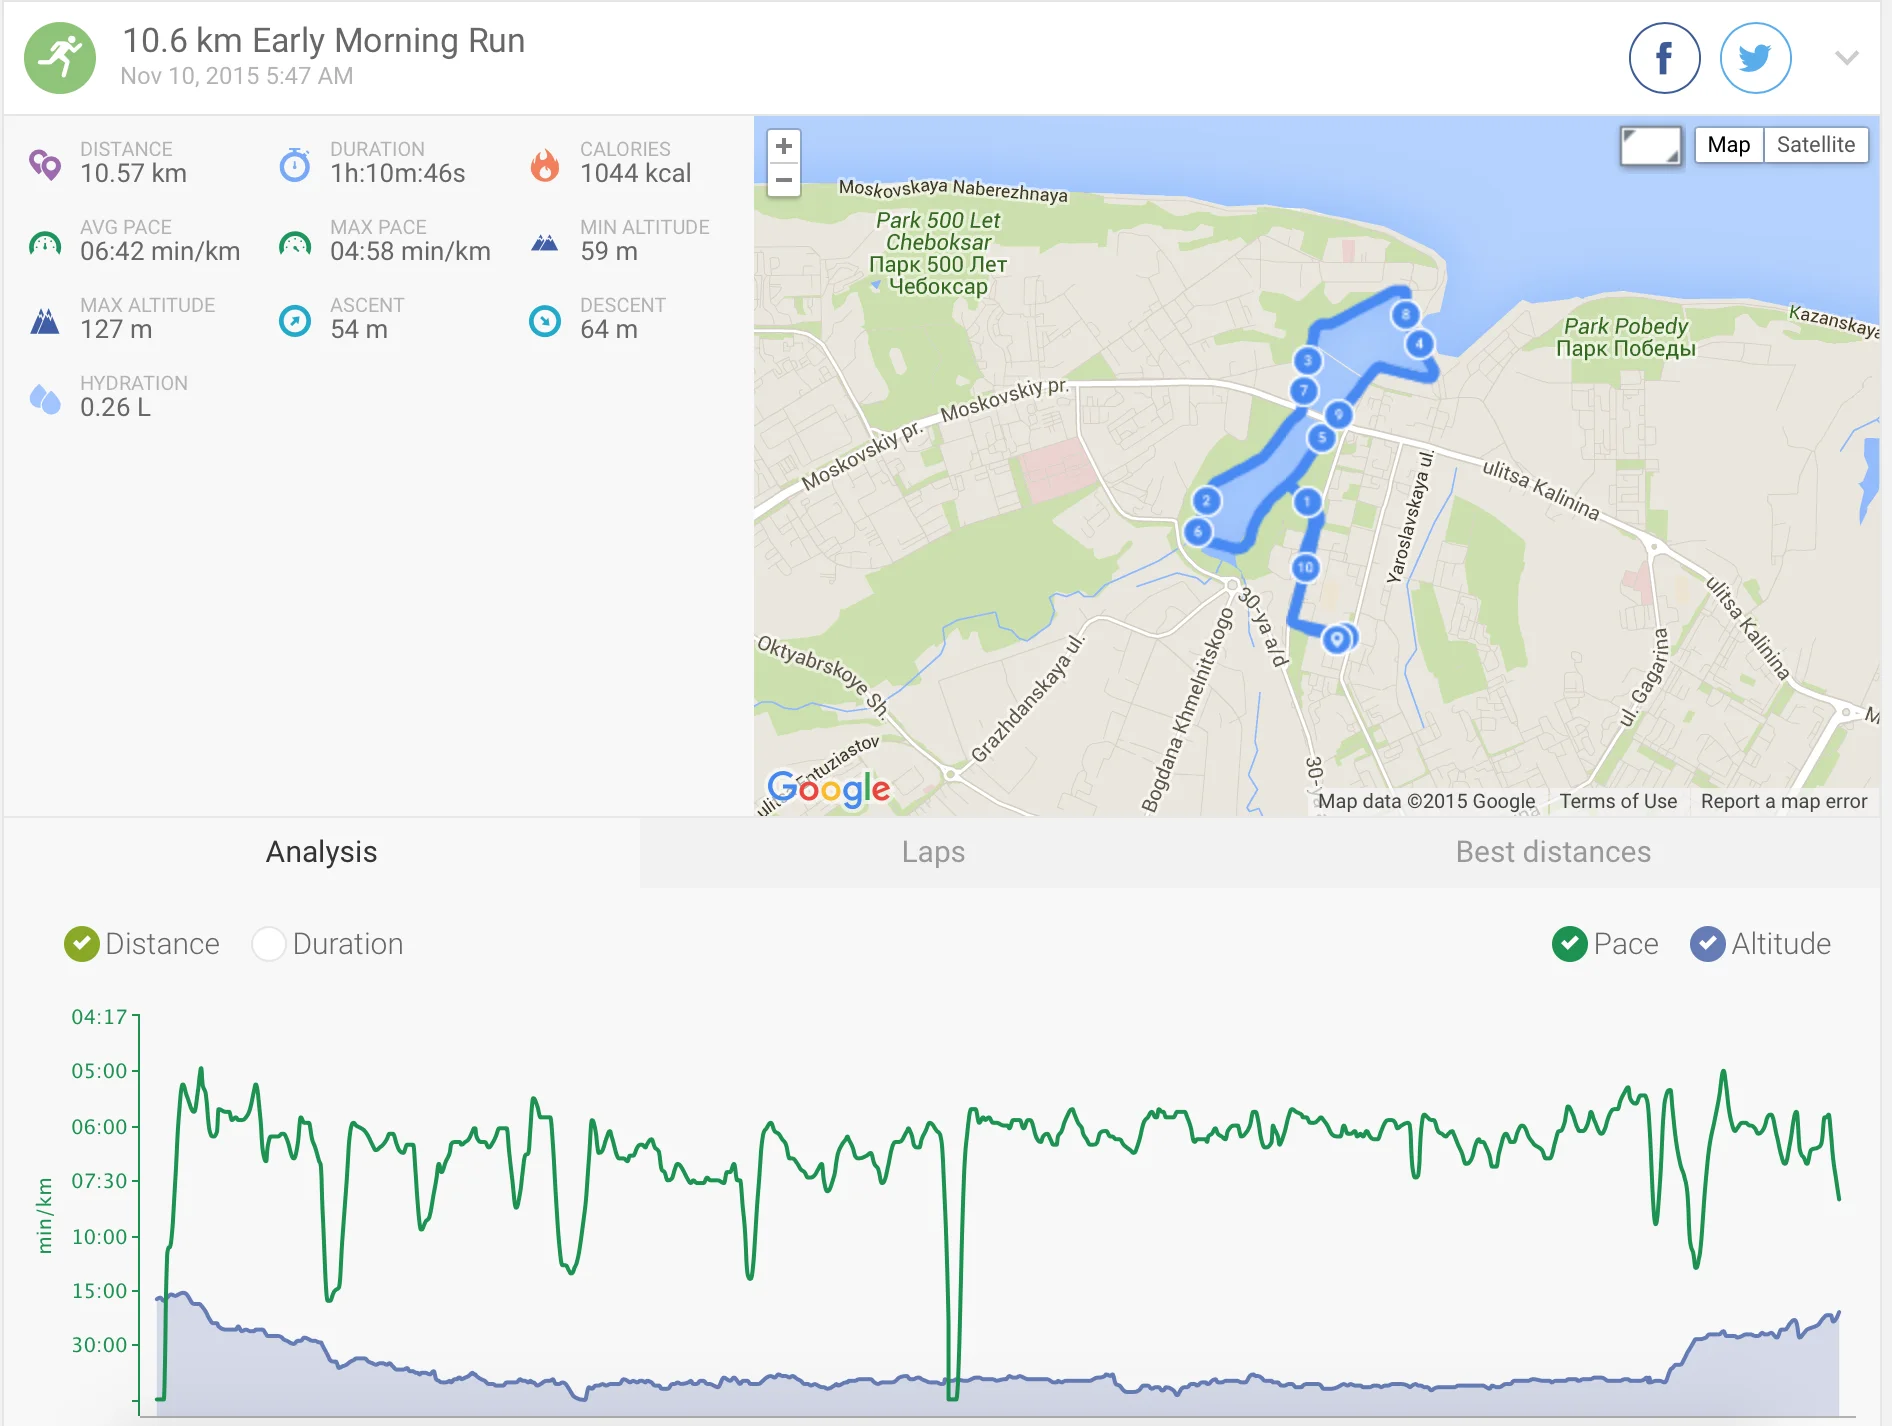Expand the activity options chevron
The width and height of the screenshot is (1892, 1426).
tap(1846, 58)
